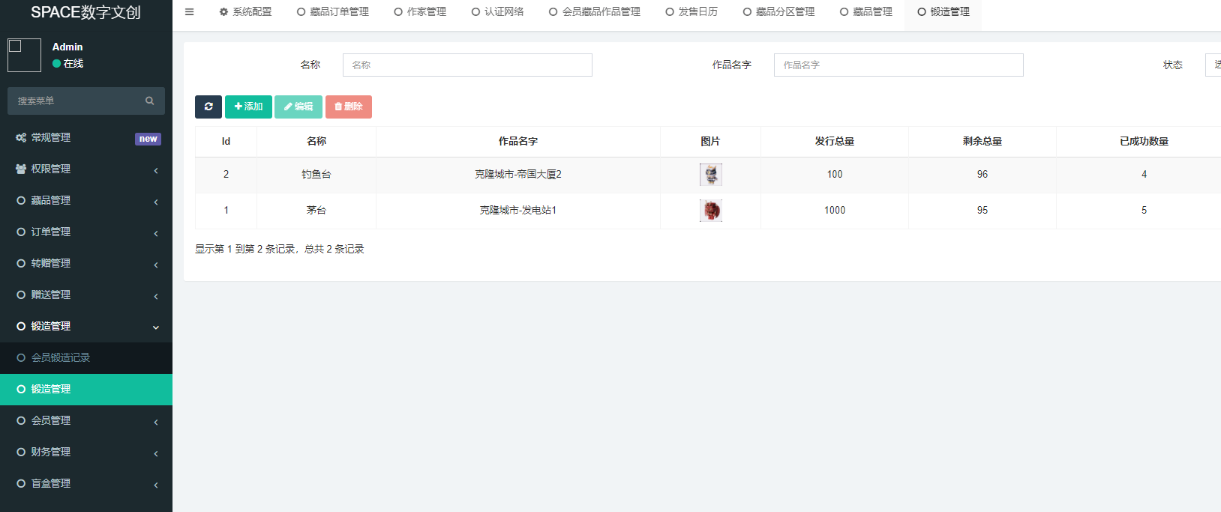The image size is (1221, 512).
Task: Click the 1000 issue total cell
Action: click(x=834, y=210)
